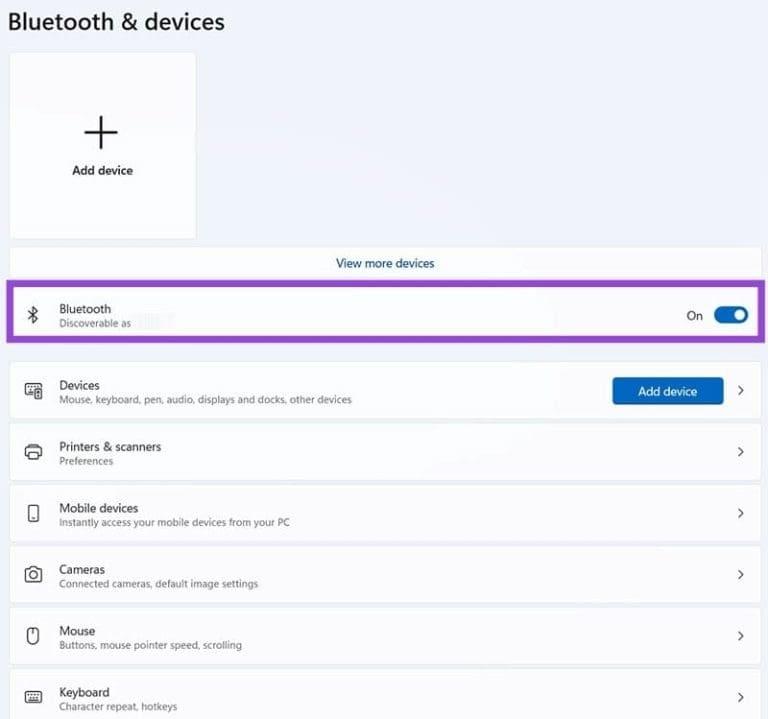Click the Devices row icon

(33, 391)
